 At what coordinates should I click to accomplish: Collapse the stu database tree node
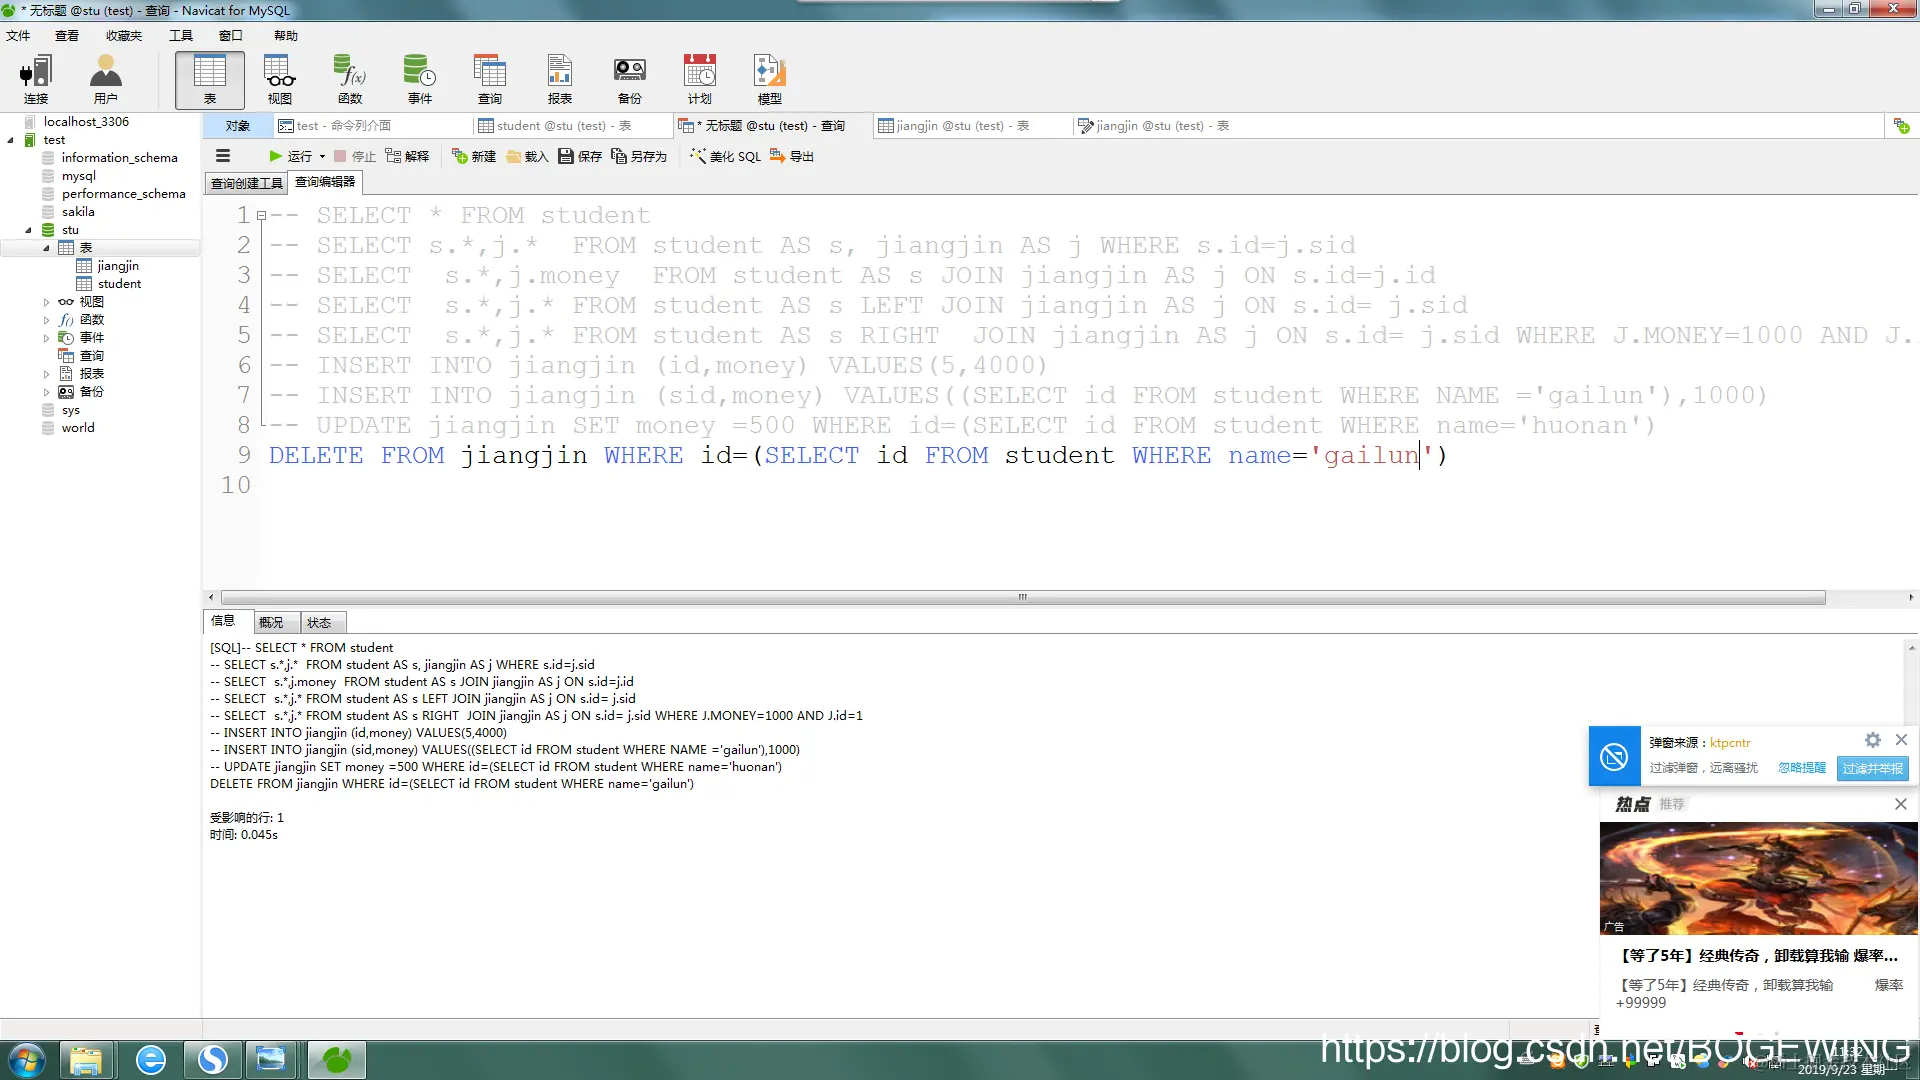tap(28, 230)
